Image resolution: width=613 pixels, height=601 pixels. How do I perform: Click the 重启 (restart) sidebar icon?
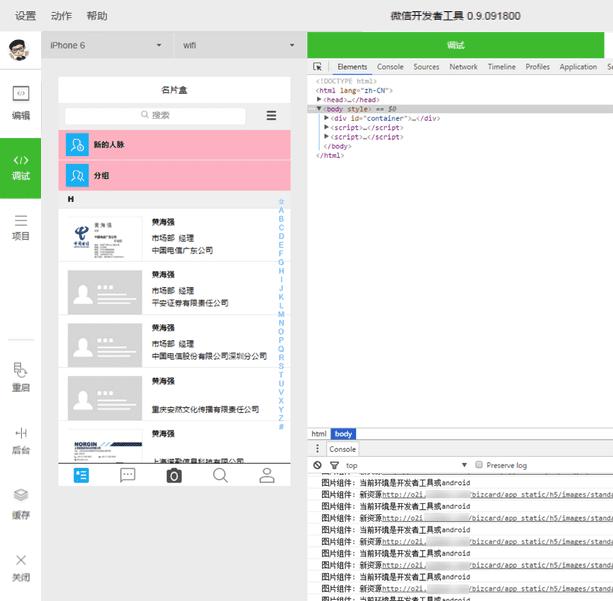pos(21,377)
